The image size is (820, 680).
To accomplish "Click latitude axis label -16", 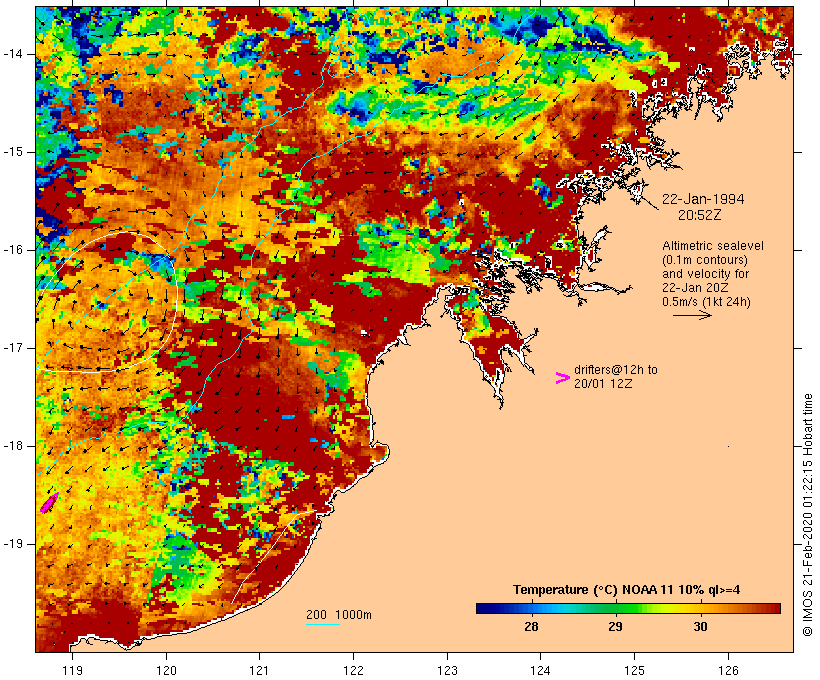I will [12, 250].
